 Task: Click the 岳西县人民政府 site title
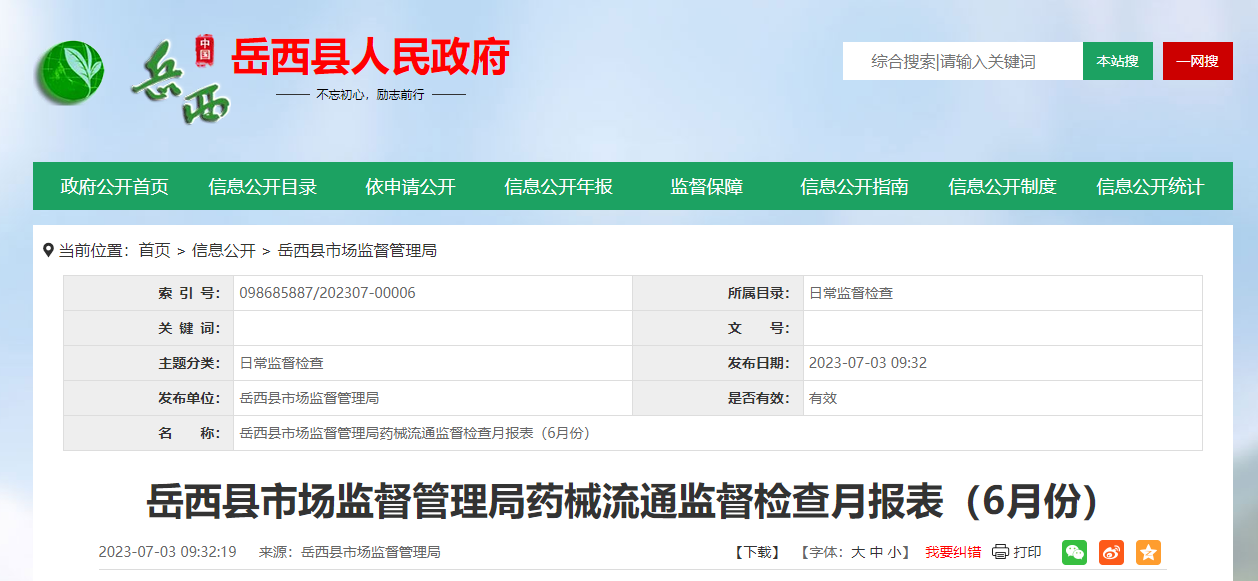[x=371, y=57]
